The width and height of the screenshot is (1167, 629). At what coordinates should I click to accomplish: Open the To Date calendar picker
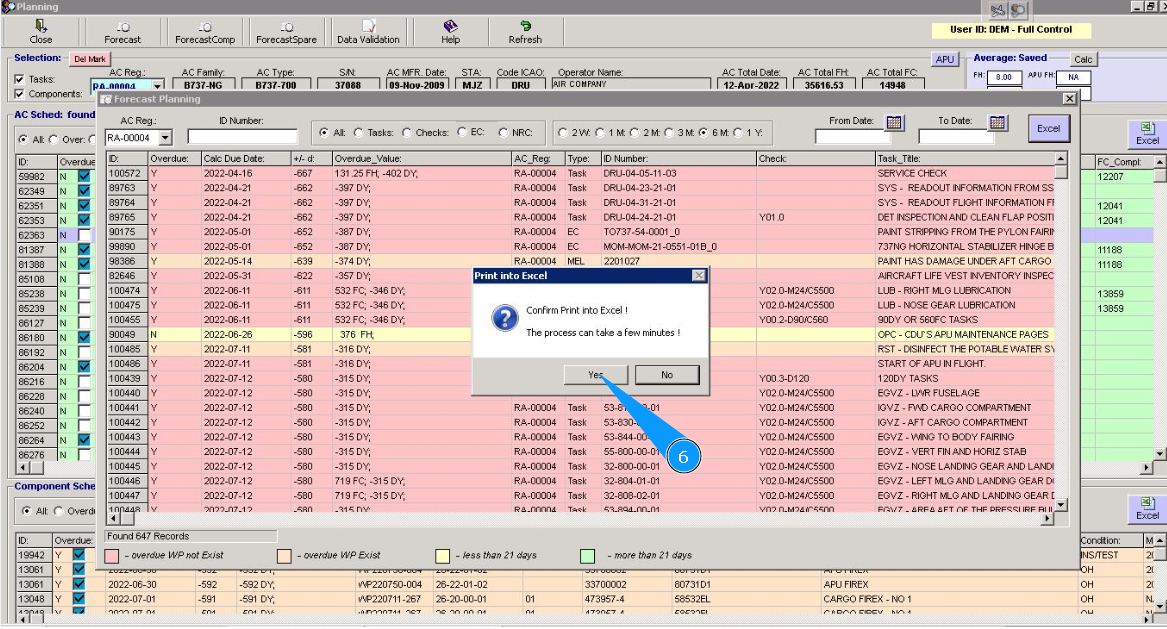click(997, 122)
